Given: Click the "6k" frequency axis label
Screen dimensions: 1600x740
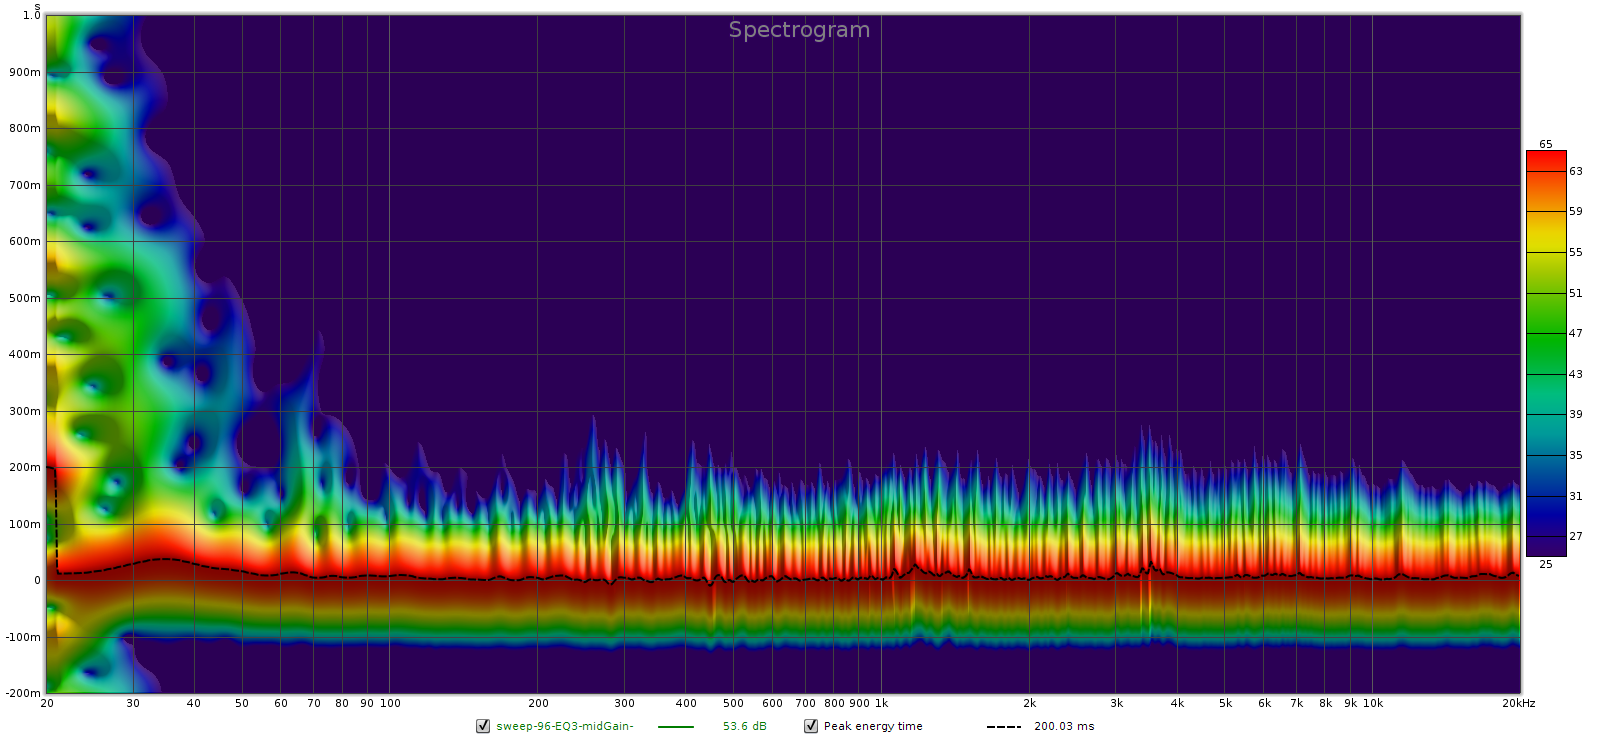Looking at the screenshot, I should tap(1264, 703).
